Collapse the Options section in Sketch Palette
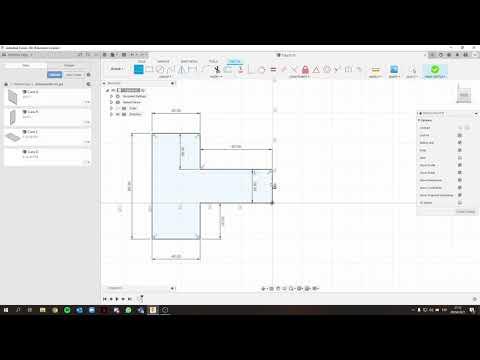This screenshot has width=480, height=360. pyautogui.click(x=419, y=120)
